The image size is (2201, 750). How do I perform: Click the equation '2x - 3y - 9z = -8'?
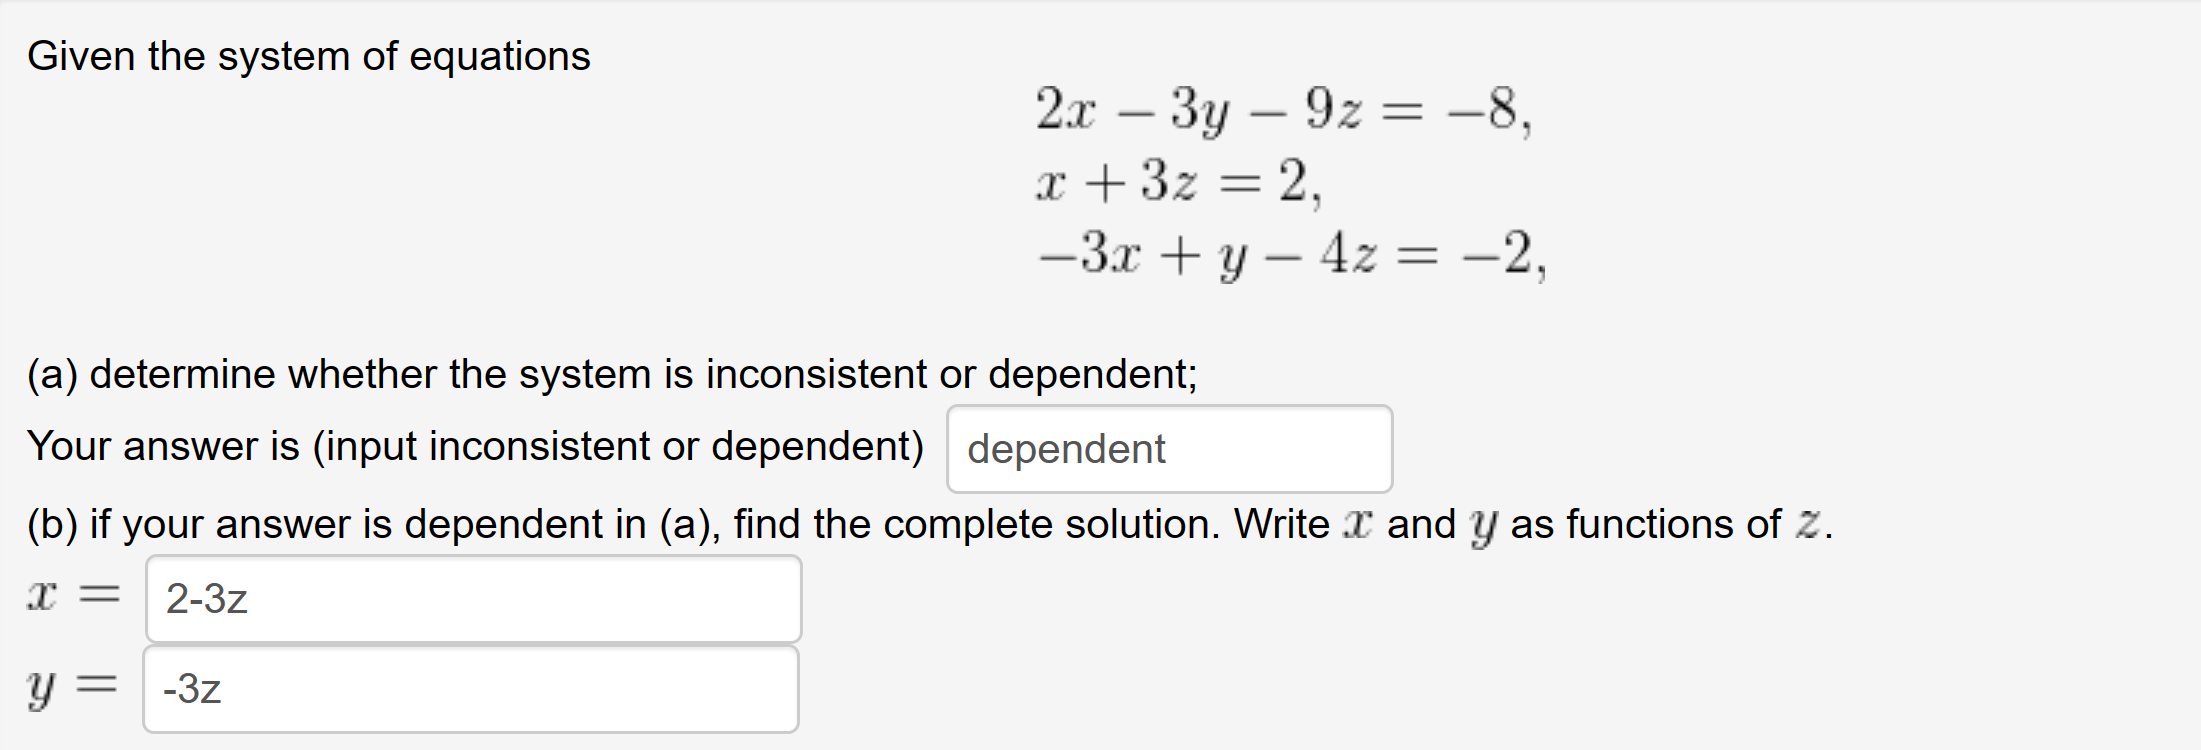click(x=1275, y=112)
